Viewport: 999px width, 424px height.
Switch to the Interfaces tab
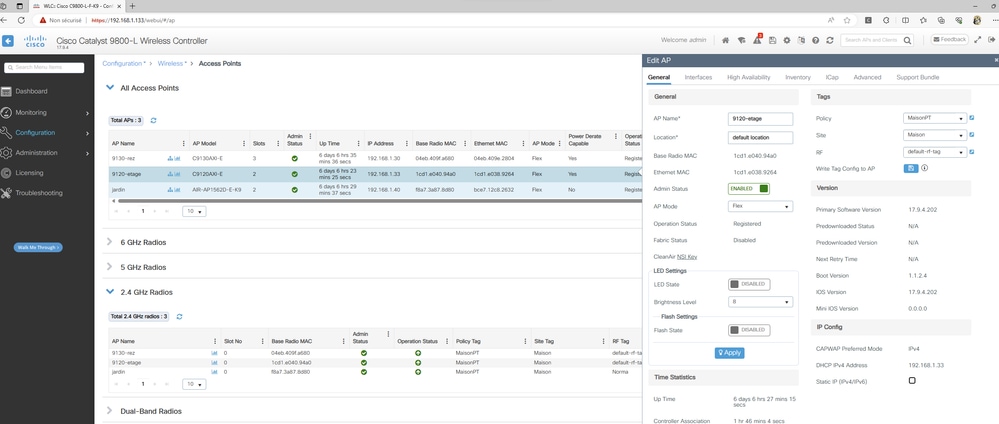click(x=698, y=77)
